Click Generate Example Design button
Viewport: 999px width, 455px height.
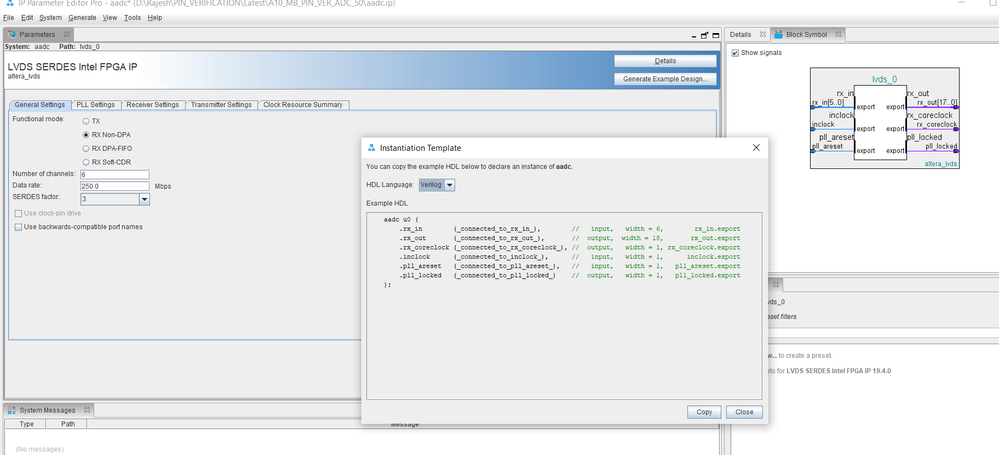tap(665, 78)
